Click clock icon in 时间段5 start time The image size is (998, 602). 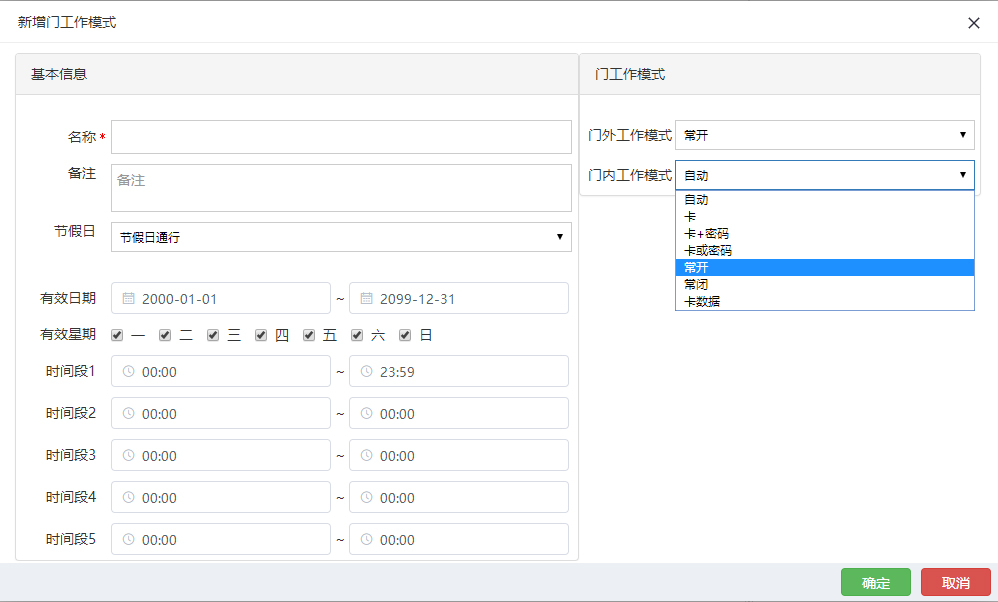click(128, 539)
